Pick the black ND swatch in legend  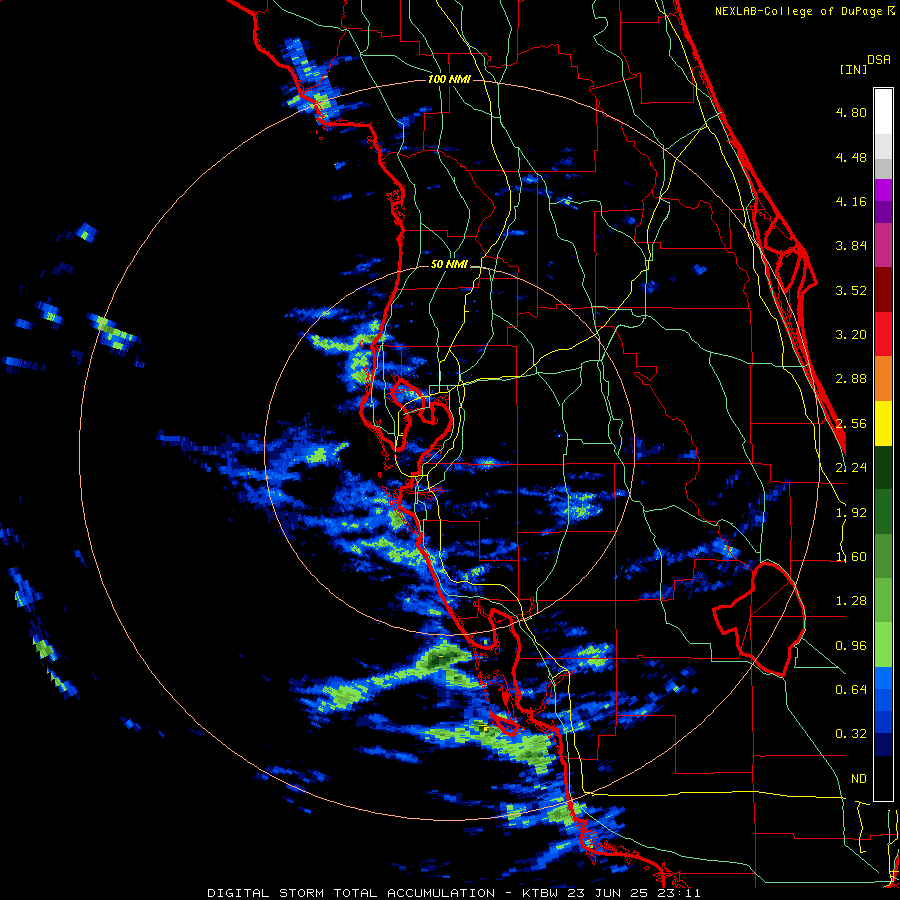pos(883,778)
